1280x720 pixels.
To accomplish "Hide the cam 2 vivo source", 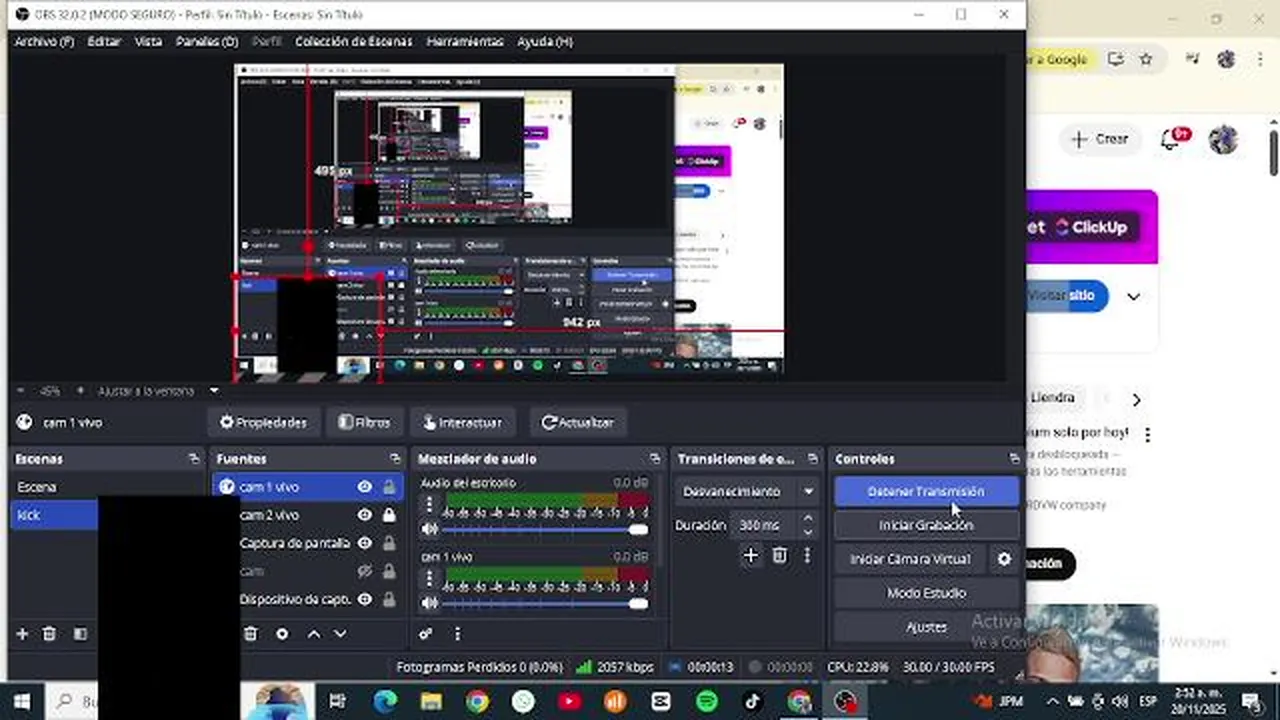I will click(x=365, y=515).
